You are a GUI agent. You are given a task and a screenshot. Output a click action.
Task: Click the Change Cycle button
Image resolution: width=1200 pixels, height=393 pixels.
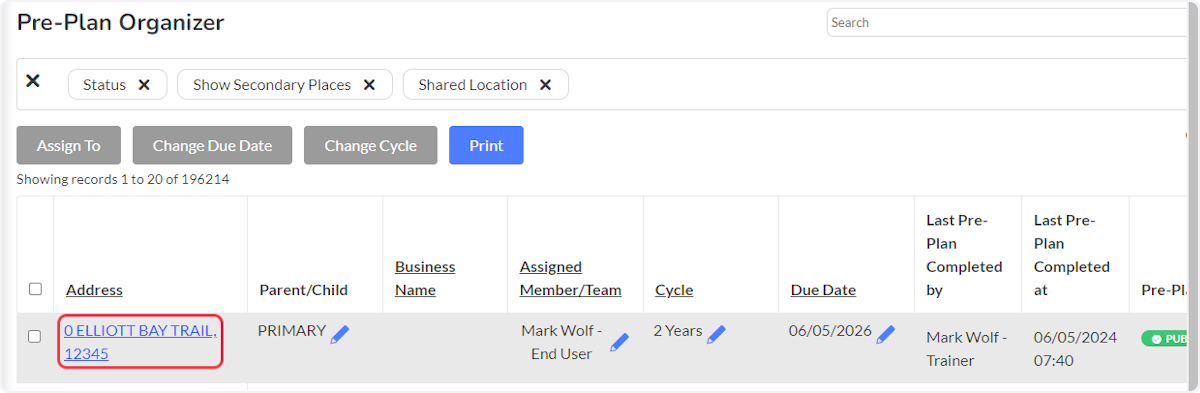(x=370, y=145)
